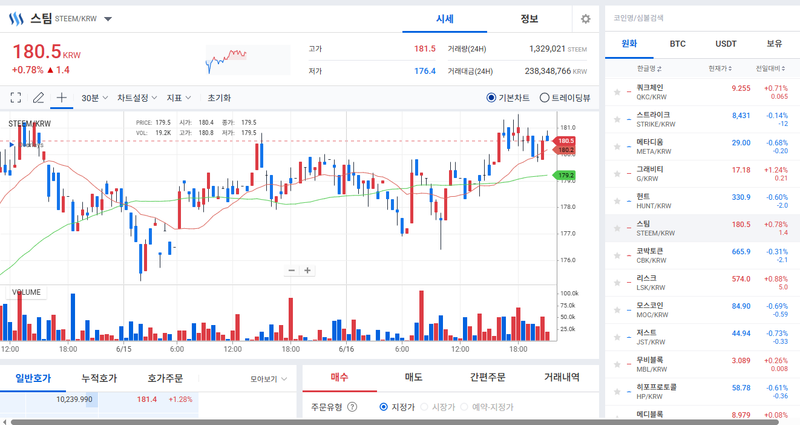Click the Steem coin logo icon

[x=16, y=19]
